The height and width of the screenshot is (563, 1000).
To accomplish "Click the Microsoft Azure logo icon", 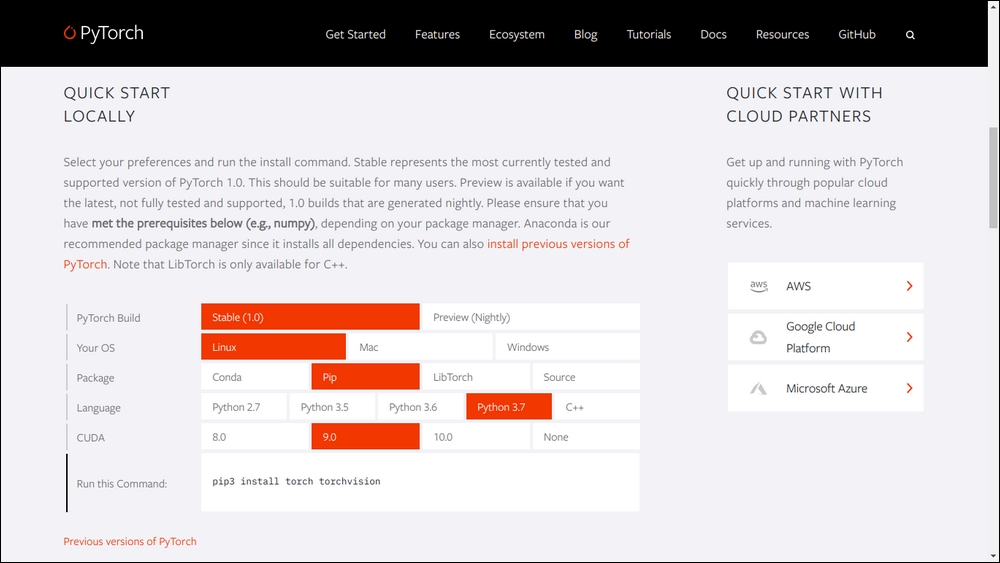I will (x=758, y=388).
